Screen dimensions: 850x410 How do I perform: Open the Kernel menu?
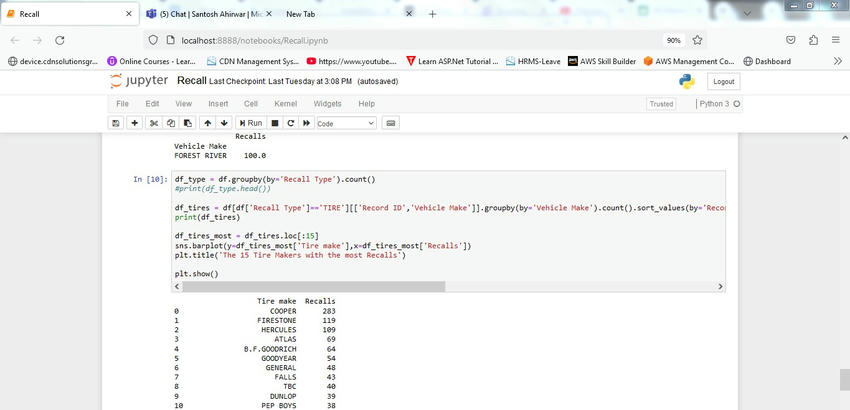(x=286, y=104)
